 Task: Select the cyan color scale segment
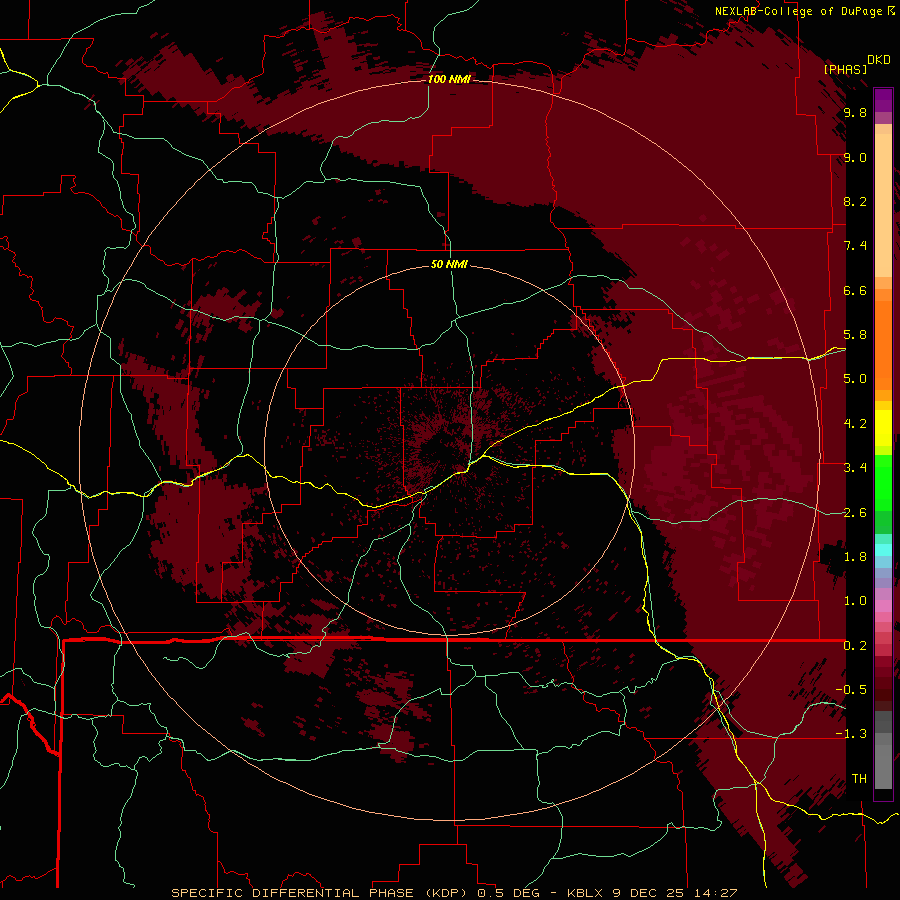[x=883, y=550]
